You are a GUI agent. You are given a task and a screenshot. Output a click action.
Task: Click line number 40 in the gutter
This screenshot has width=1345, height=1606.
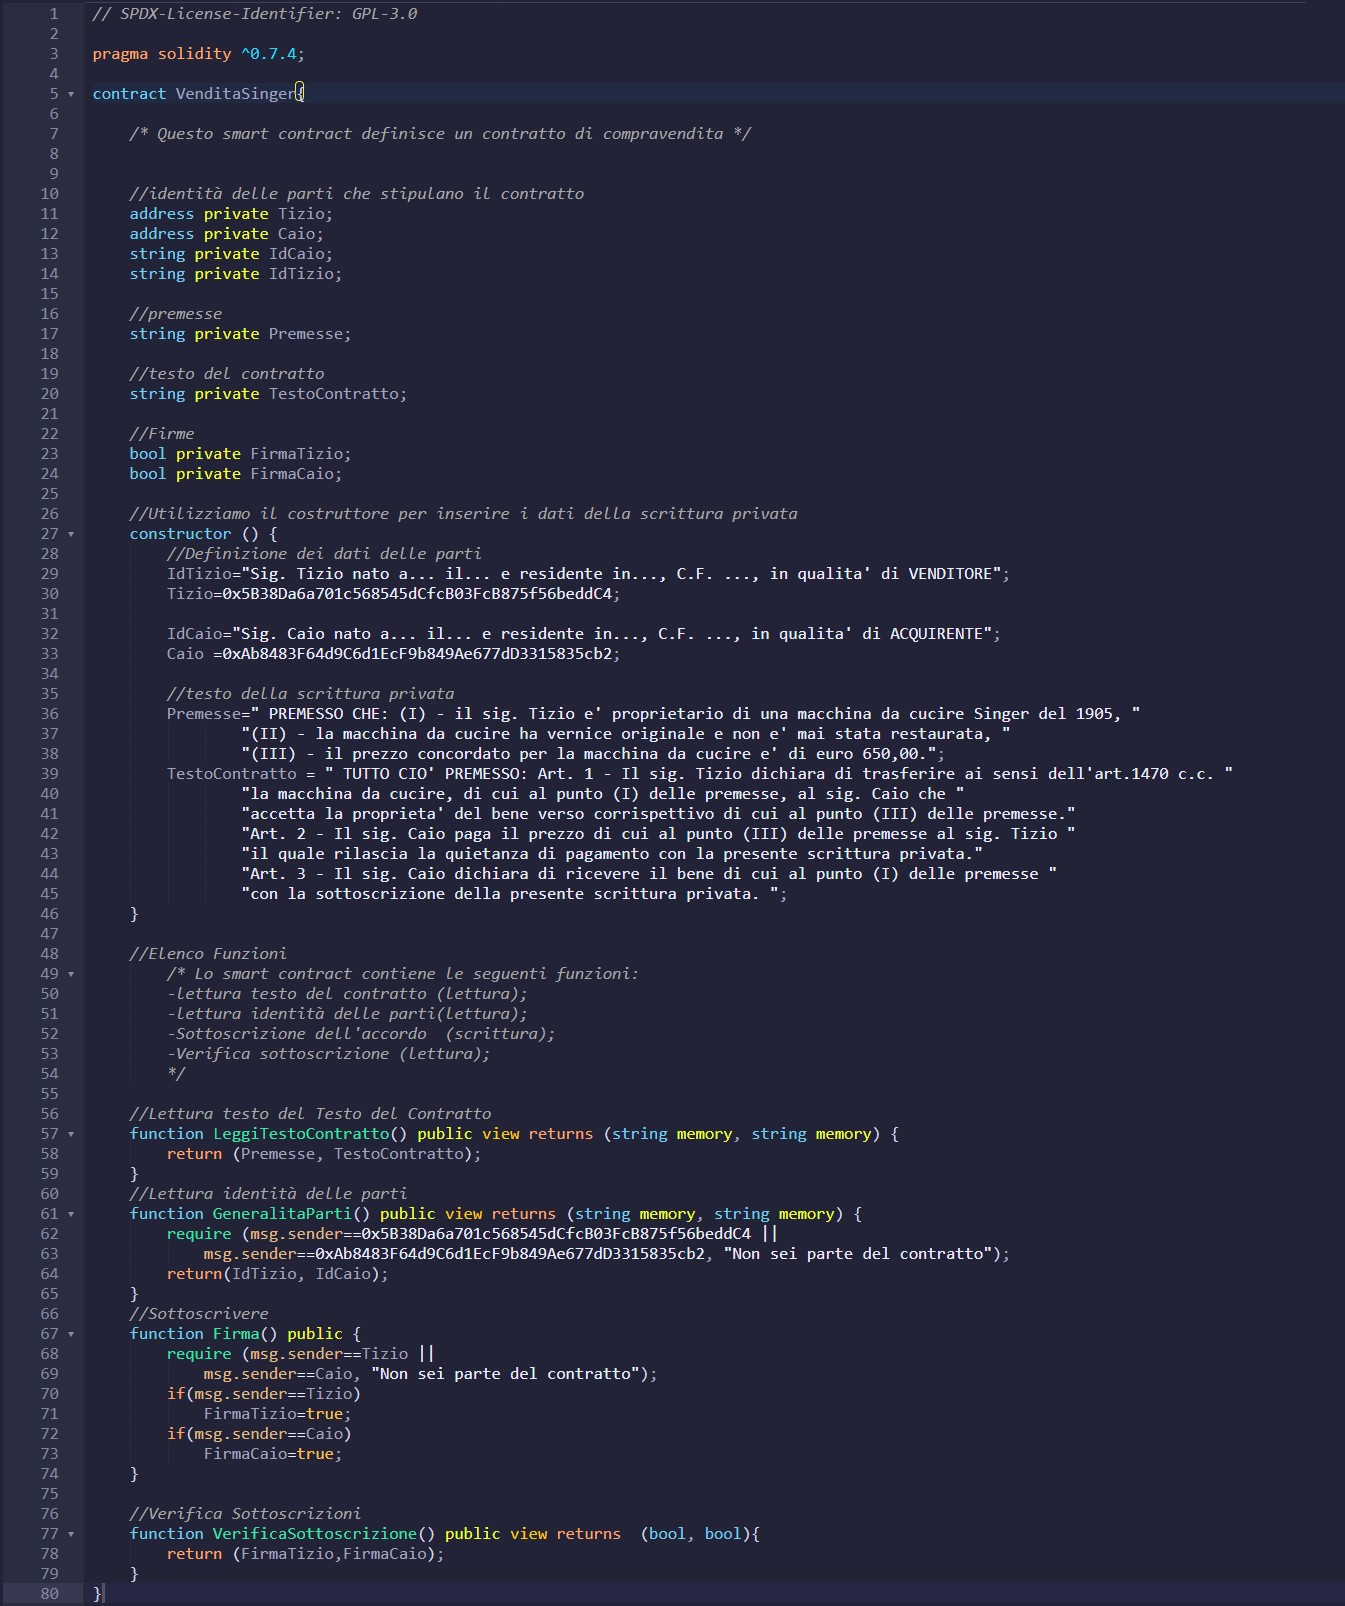[49, 794]
